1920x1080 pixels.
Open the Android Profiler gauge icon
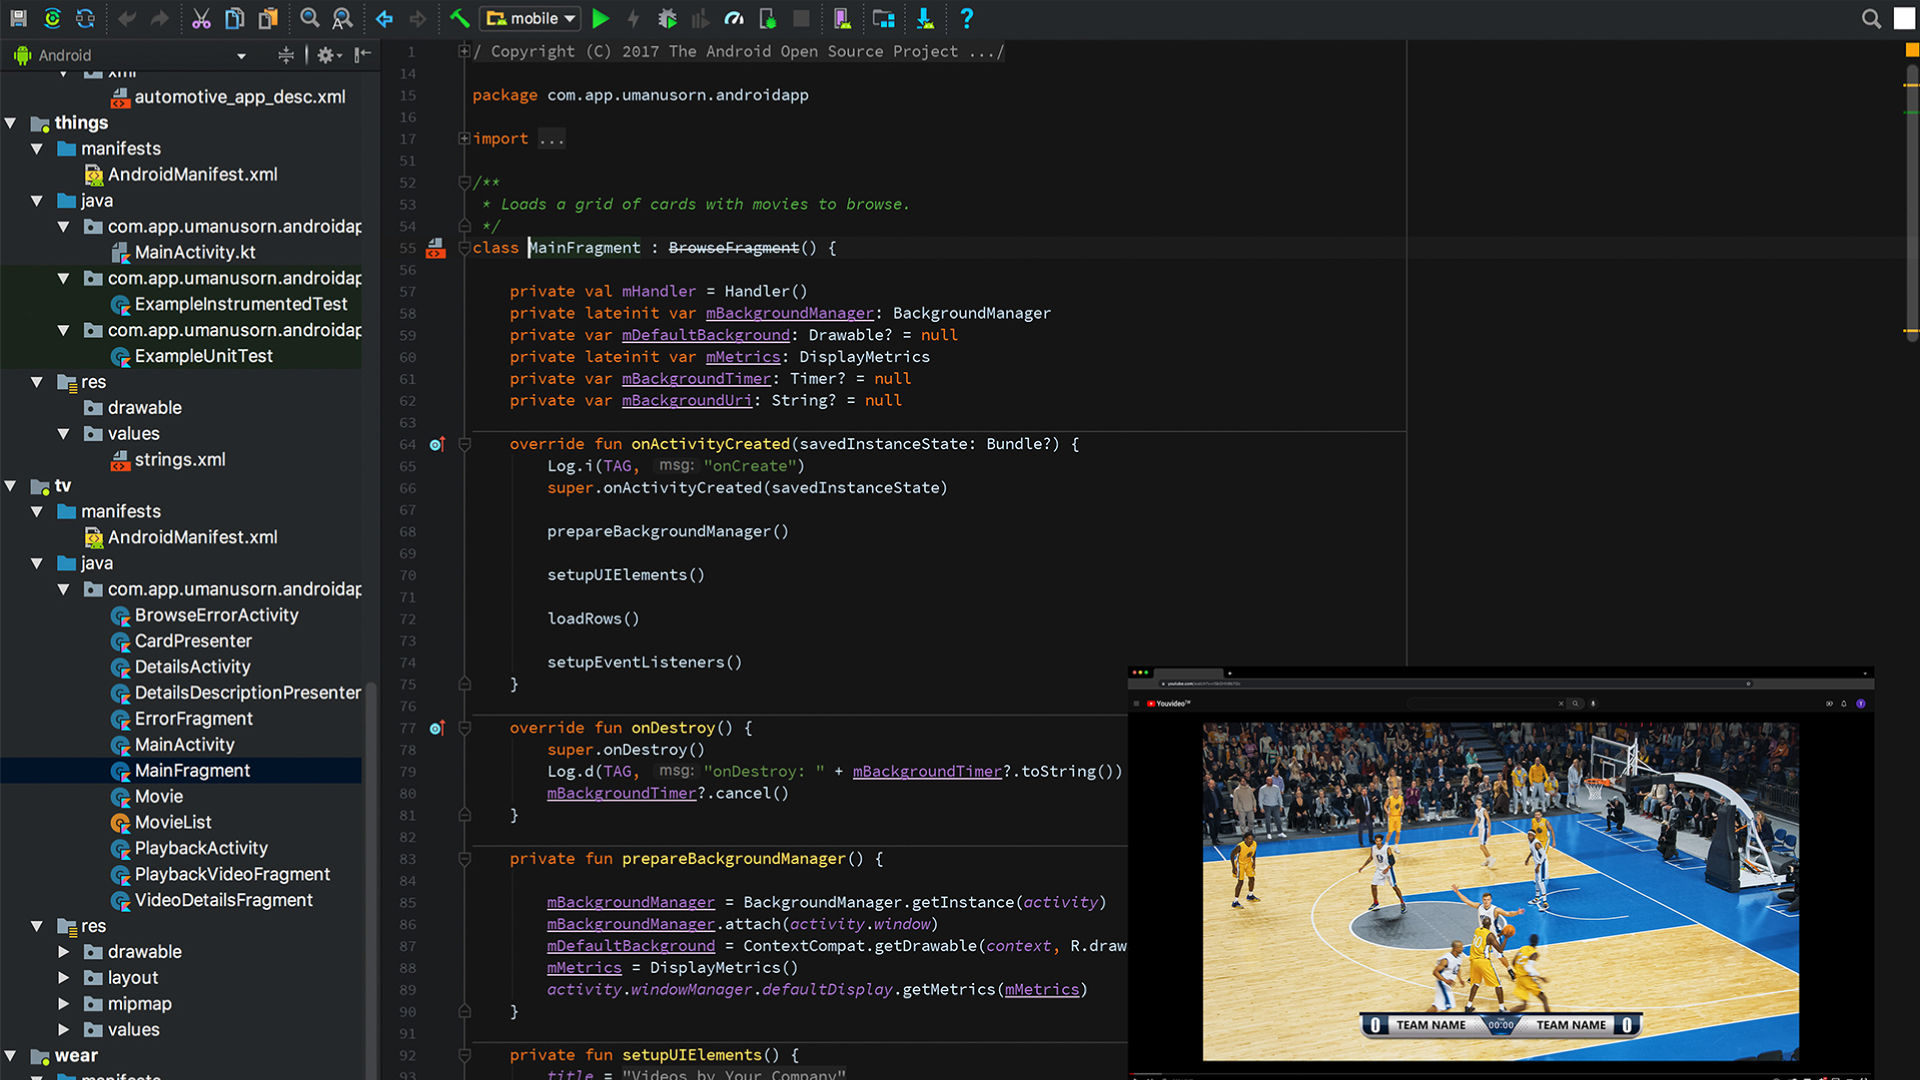pos(734,18)
